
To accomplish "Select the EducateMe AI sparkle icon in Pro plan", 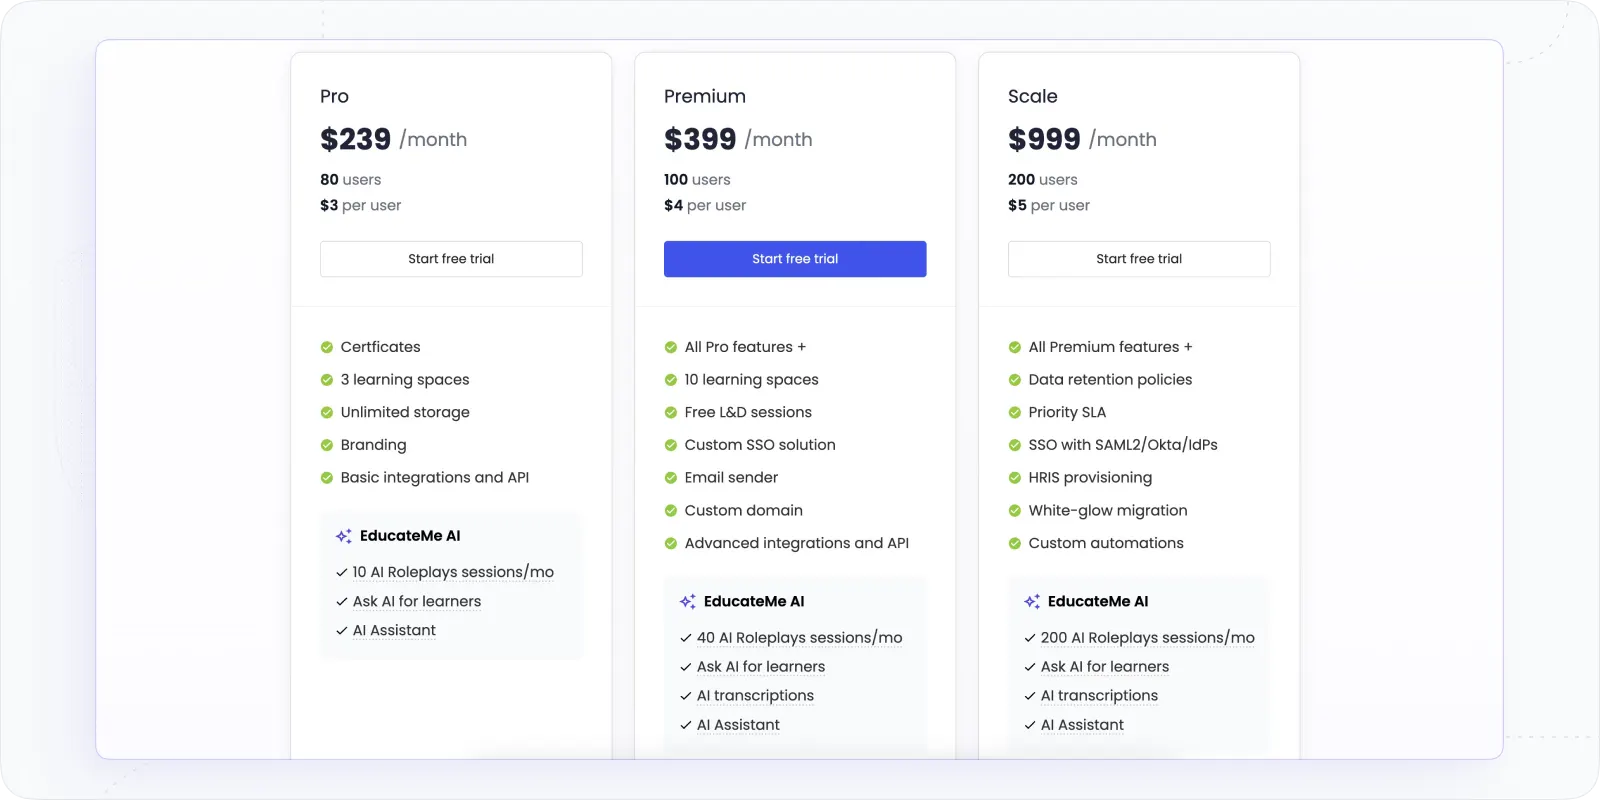I will [343, 535].
